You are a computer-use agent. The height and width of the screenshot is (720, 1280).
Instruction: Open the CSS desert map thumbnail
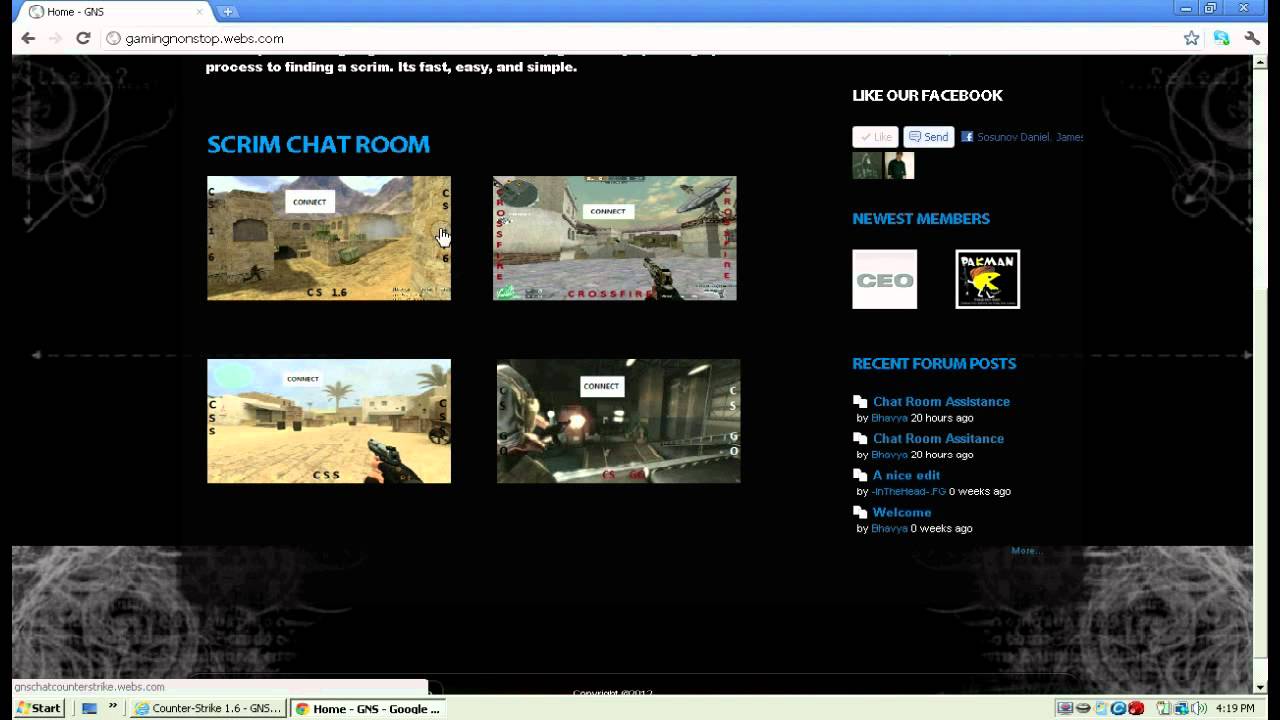[329, 421]
